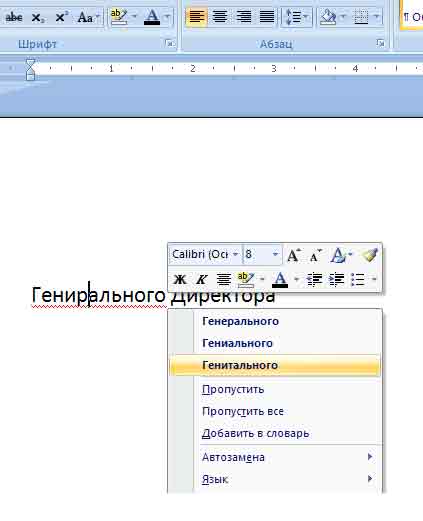The image size is (423, 521).
Task: Click the misspelled word Гениральногo in document
Action: coord(98,295)
